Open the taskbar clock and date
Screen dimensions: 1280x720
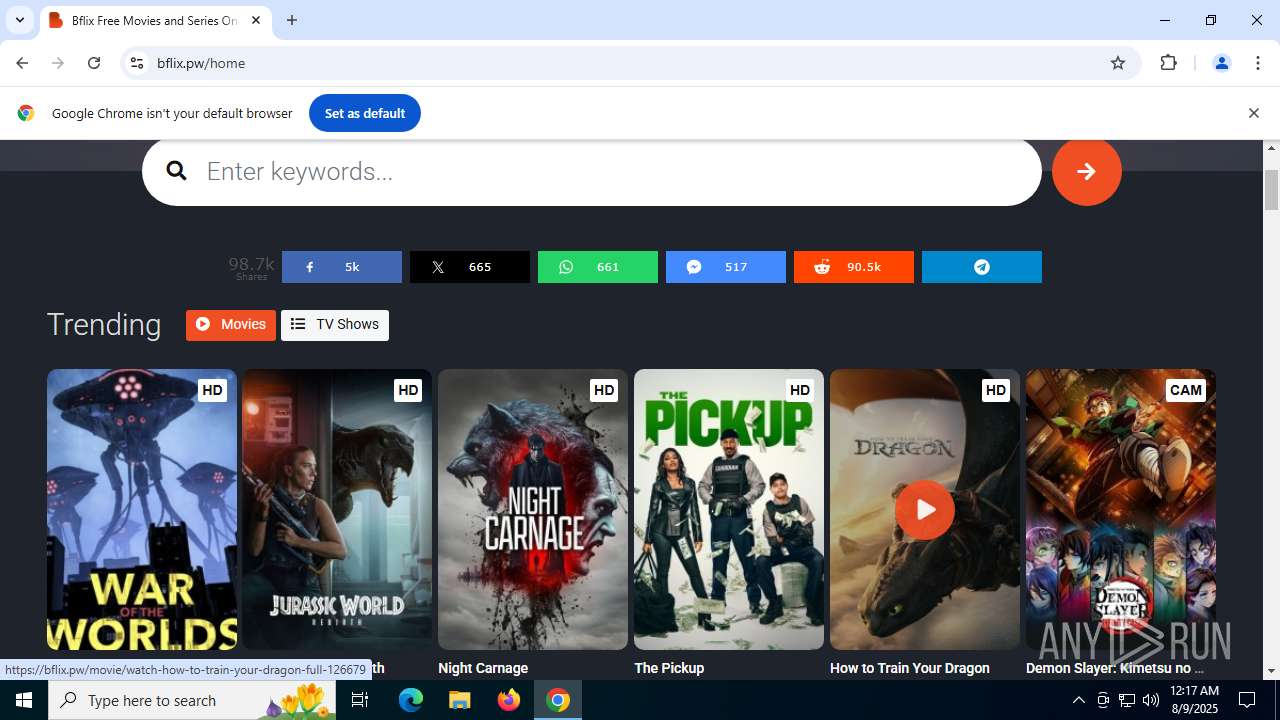1194,700
